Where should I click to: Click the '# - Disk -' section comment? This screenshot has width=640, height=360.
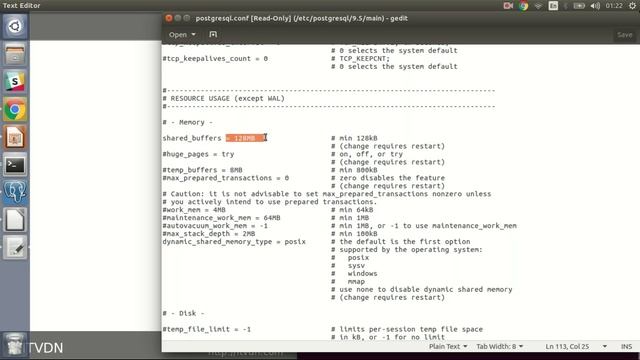(183, 313)
